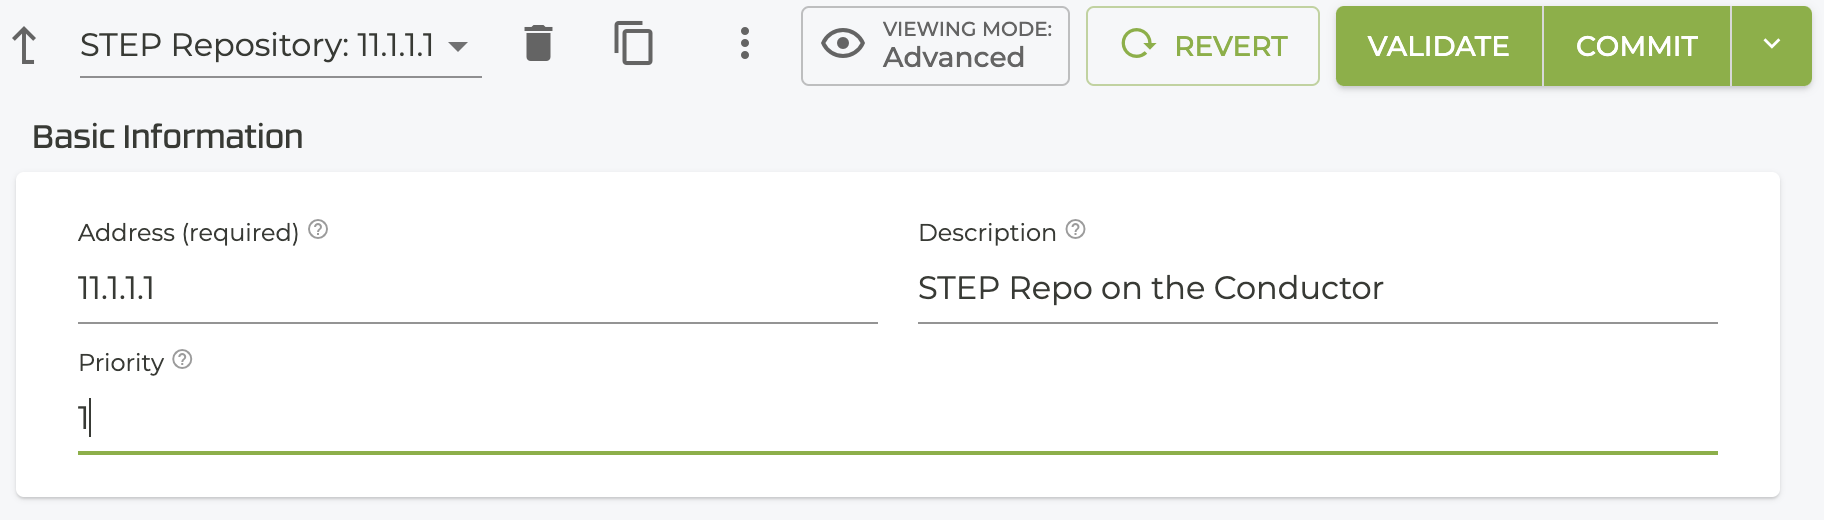Click into the Description text field
The image size is (1824, 520).
click(x=1317, y=289)
